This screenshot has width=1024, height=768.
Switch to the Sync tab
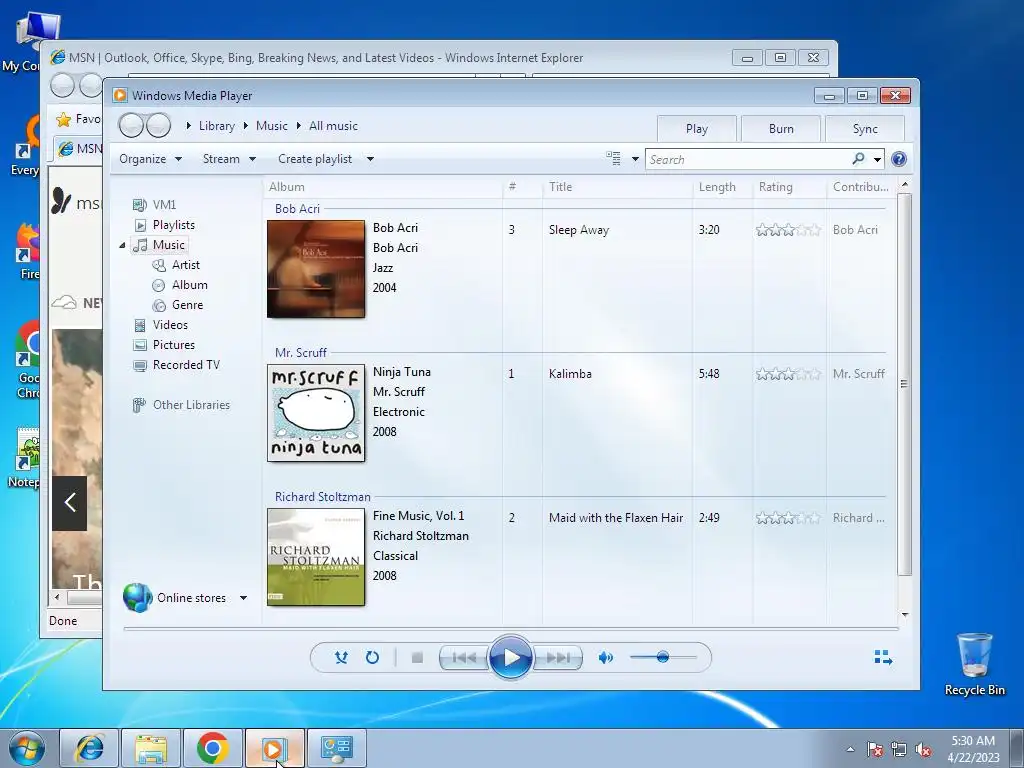coord(865,129)
